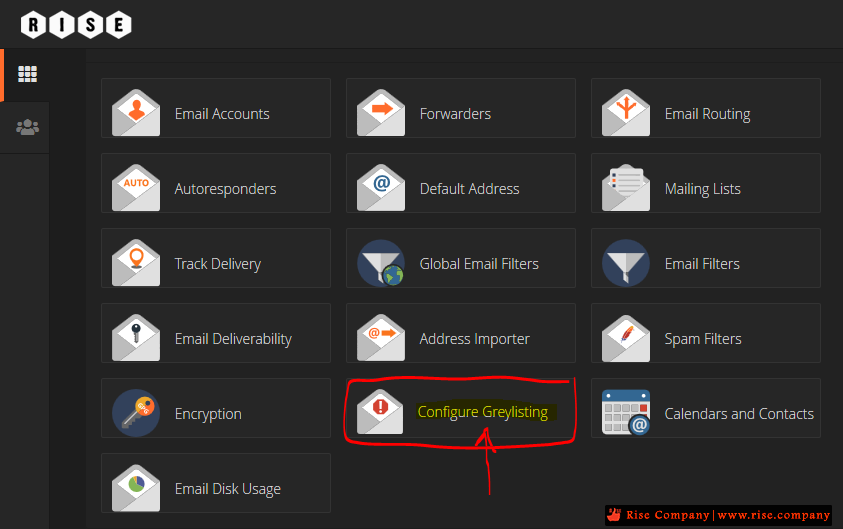Image resolution: width=843 pixels, height=529 pixels.
Task: Open Configure Greylisting link
Action: 483,412
